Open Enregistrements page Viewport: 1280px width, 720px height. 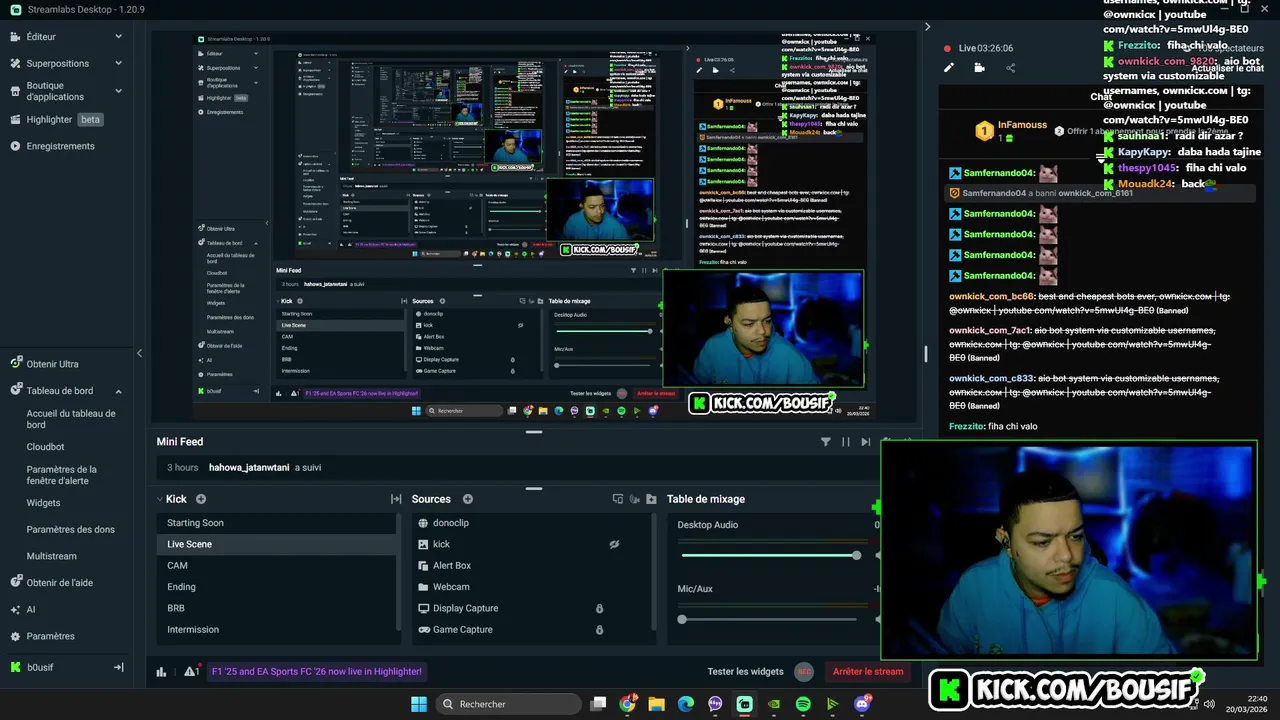pos(60,146)
